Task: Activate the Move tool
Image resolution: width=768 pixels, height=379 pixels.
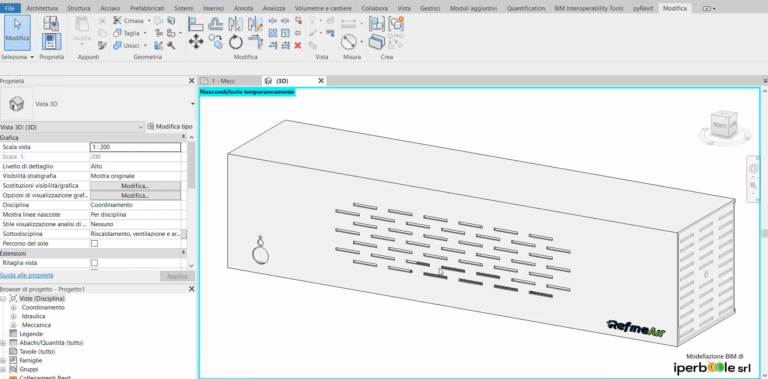Action: pyautogui.click(x=196, y=42)
